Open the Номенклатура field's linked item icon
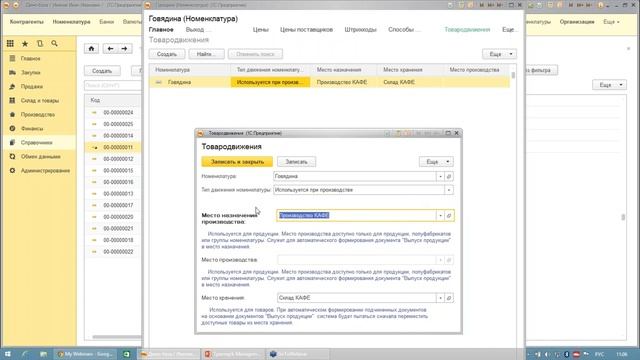 [x=449, y=176]
